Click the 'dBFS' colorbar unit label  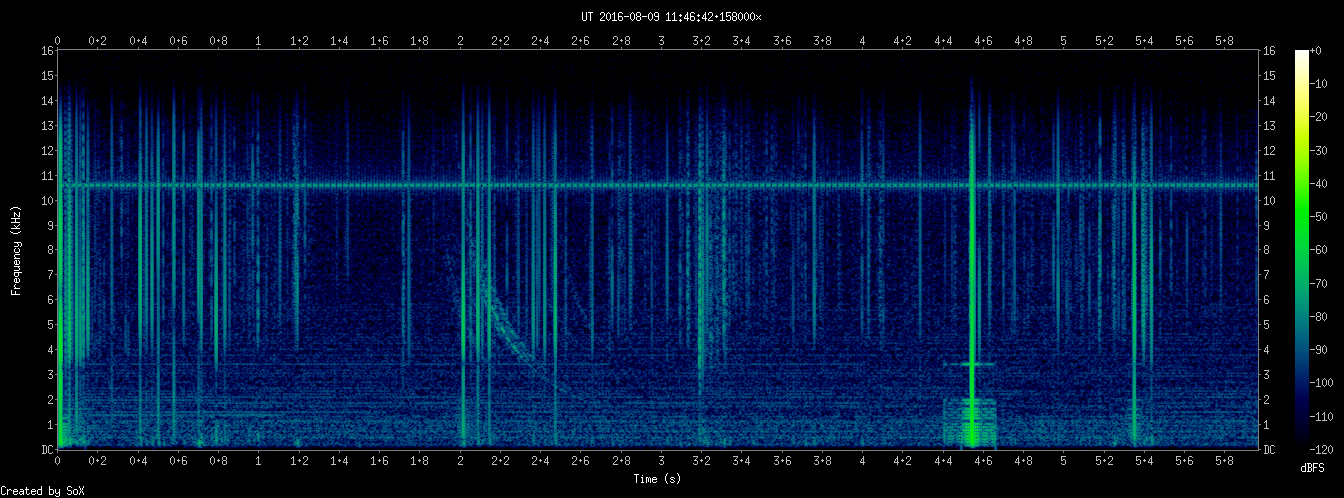tap(1313, 467)
